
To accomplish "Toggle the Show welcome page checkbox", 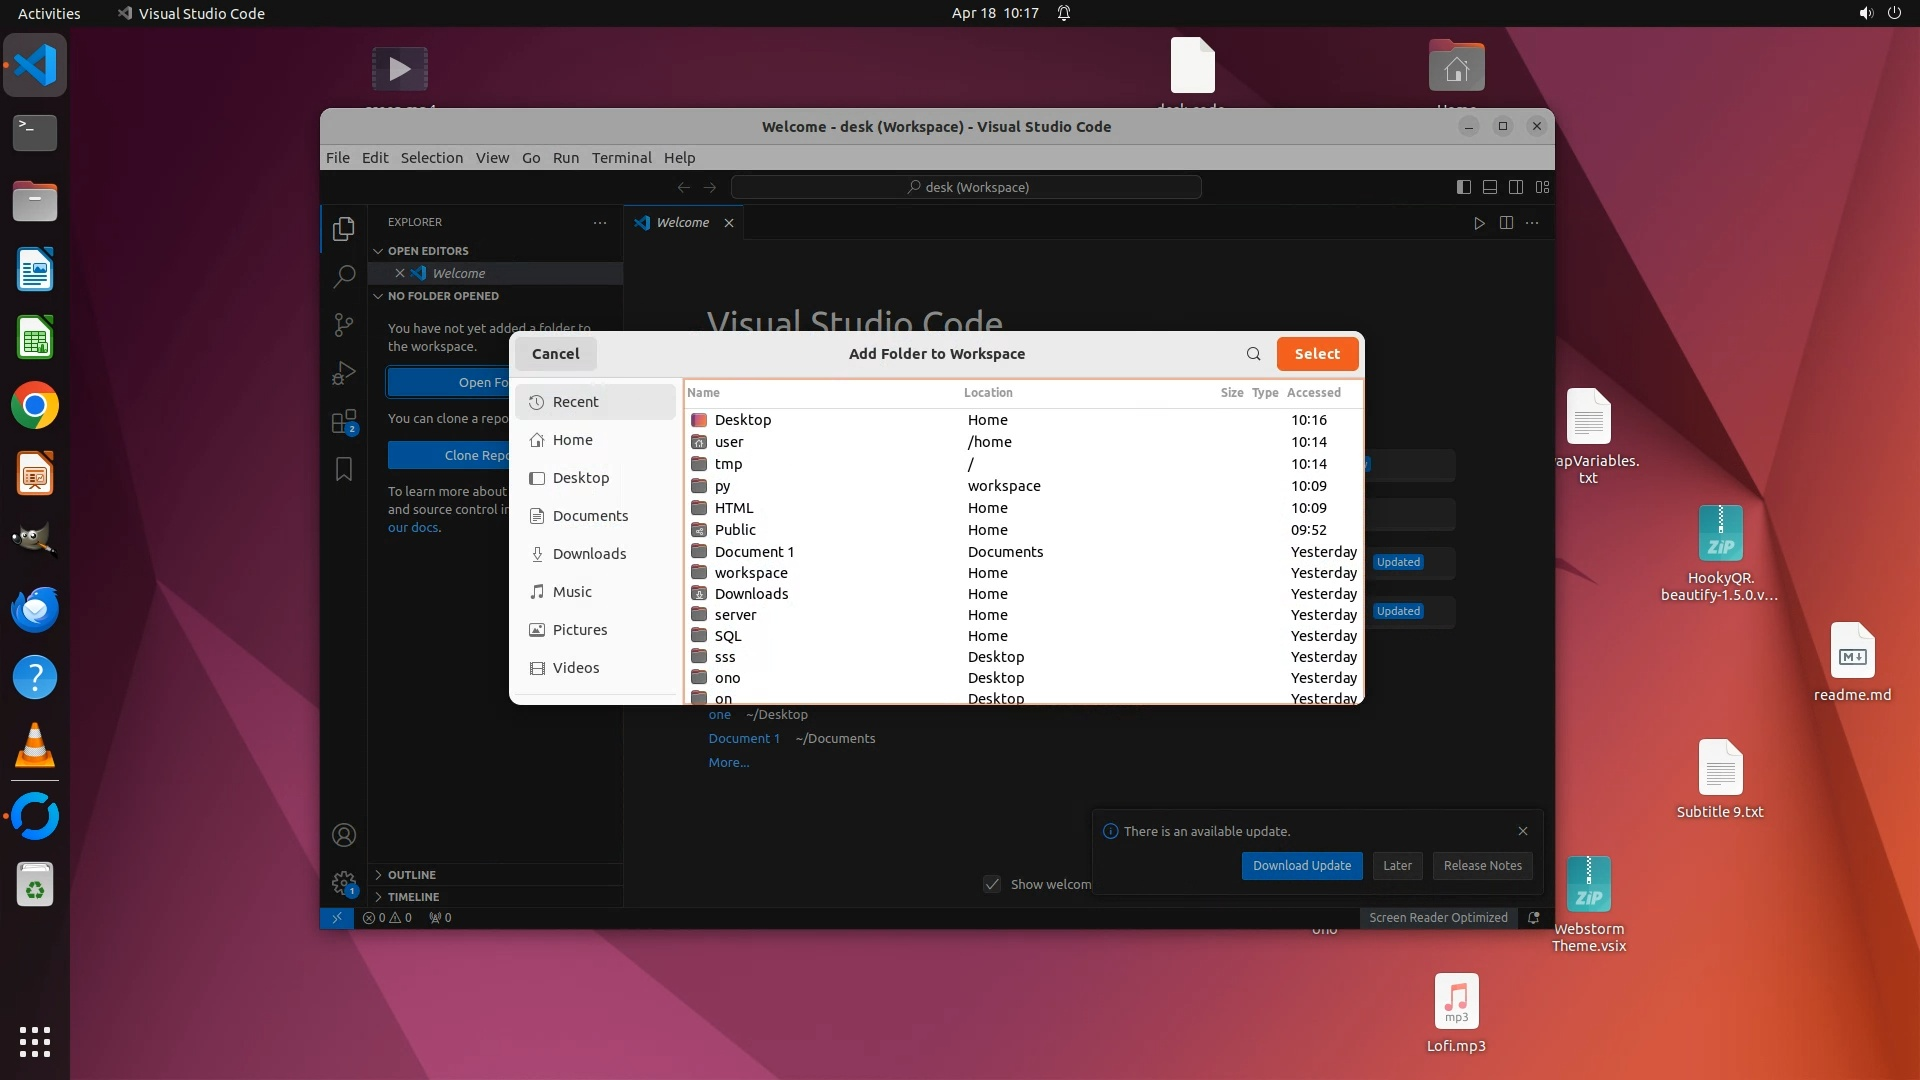I will click(x=992, y=884).
